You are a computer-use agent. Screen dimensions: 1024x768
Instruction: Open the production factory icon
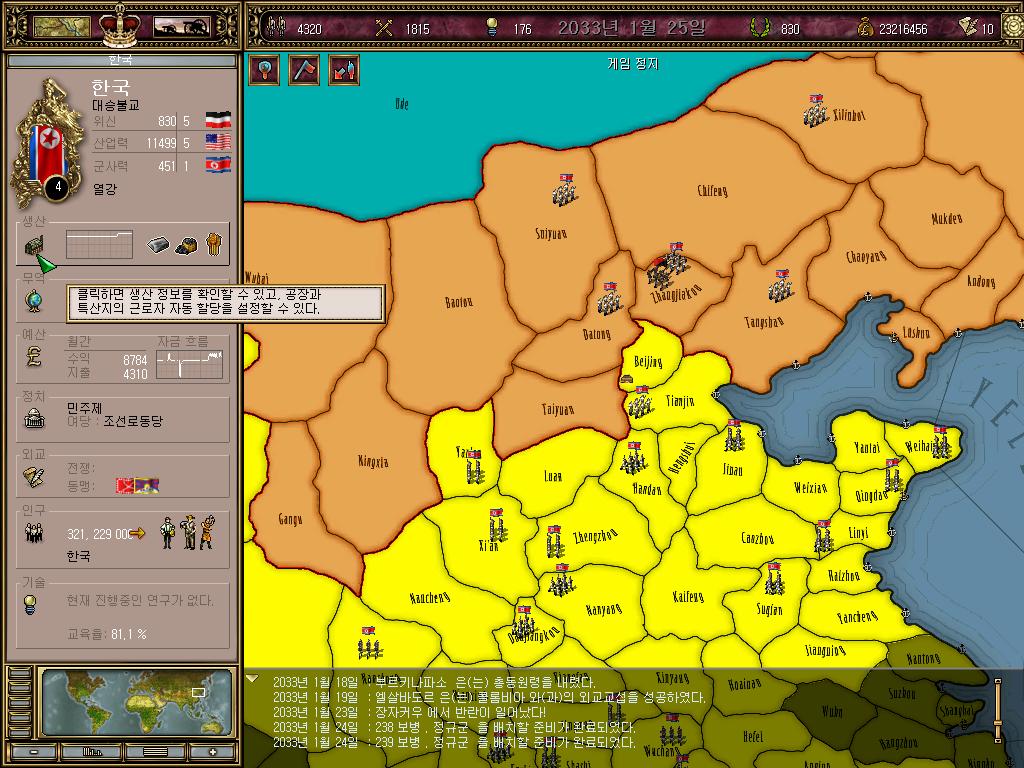[34, 246]
